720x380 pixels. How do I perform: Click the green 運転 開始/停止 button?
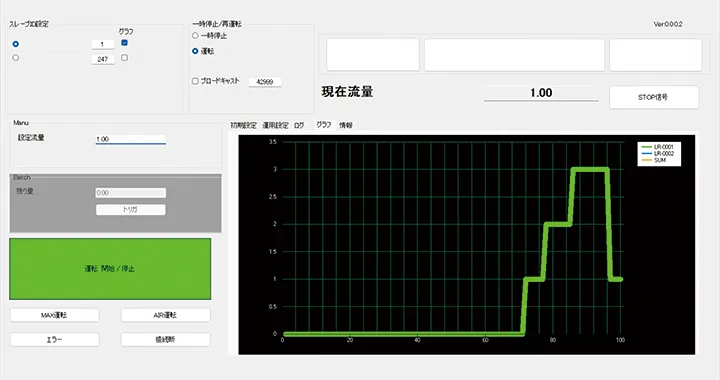(110, 268)
